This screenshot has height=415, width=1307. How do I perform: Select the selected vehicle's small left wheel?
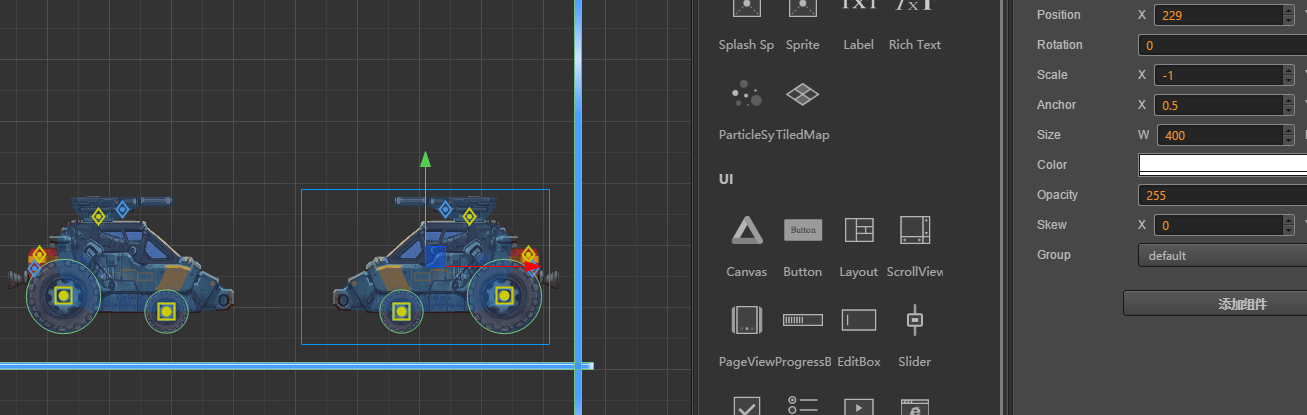pos(401,311)
